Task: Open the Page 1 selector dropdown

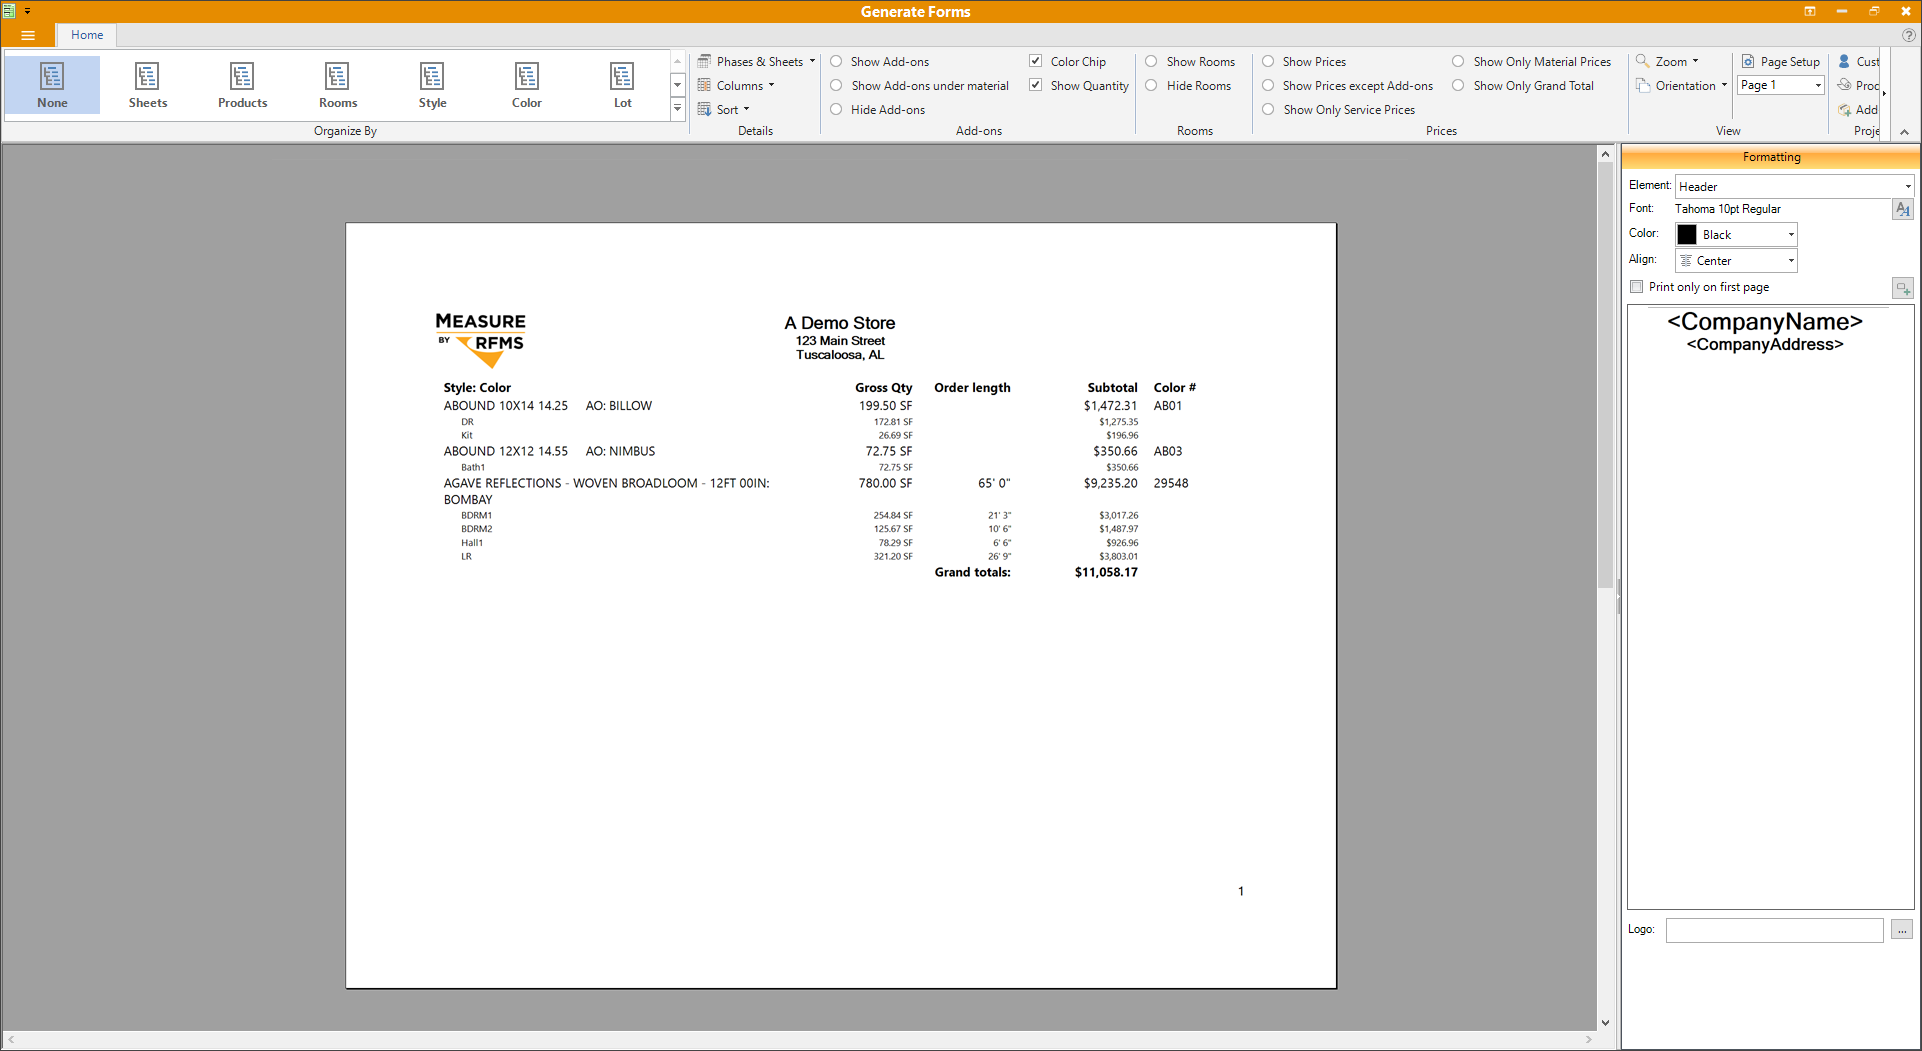Action: tap(1780, 86)
